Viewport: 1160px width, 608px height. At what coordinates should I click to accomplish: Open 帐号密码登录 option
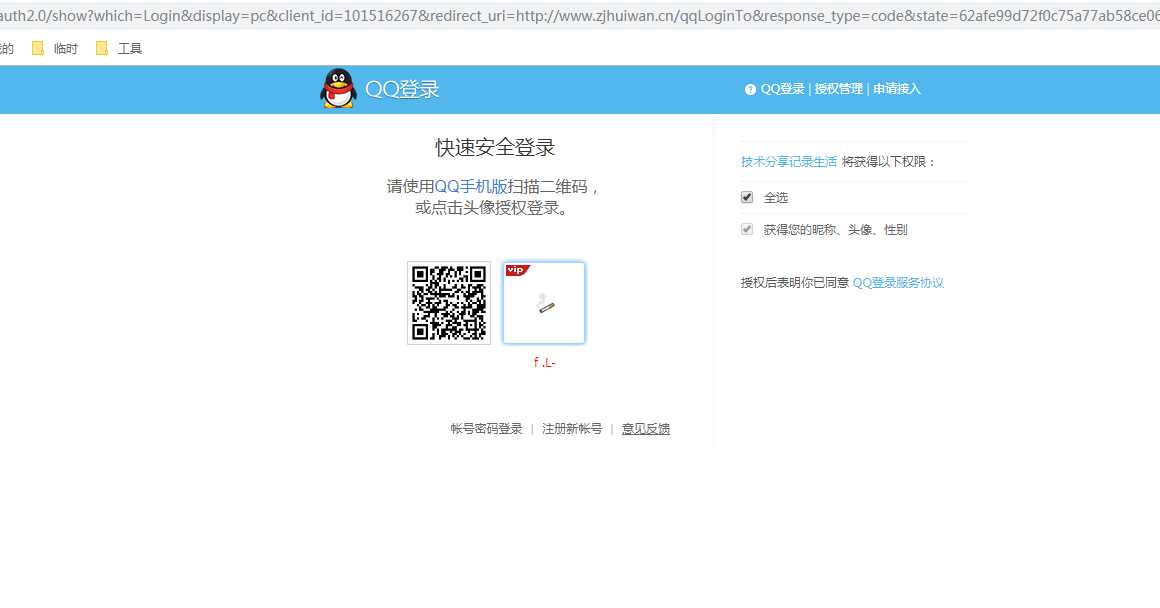click(487, 429)
